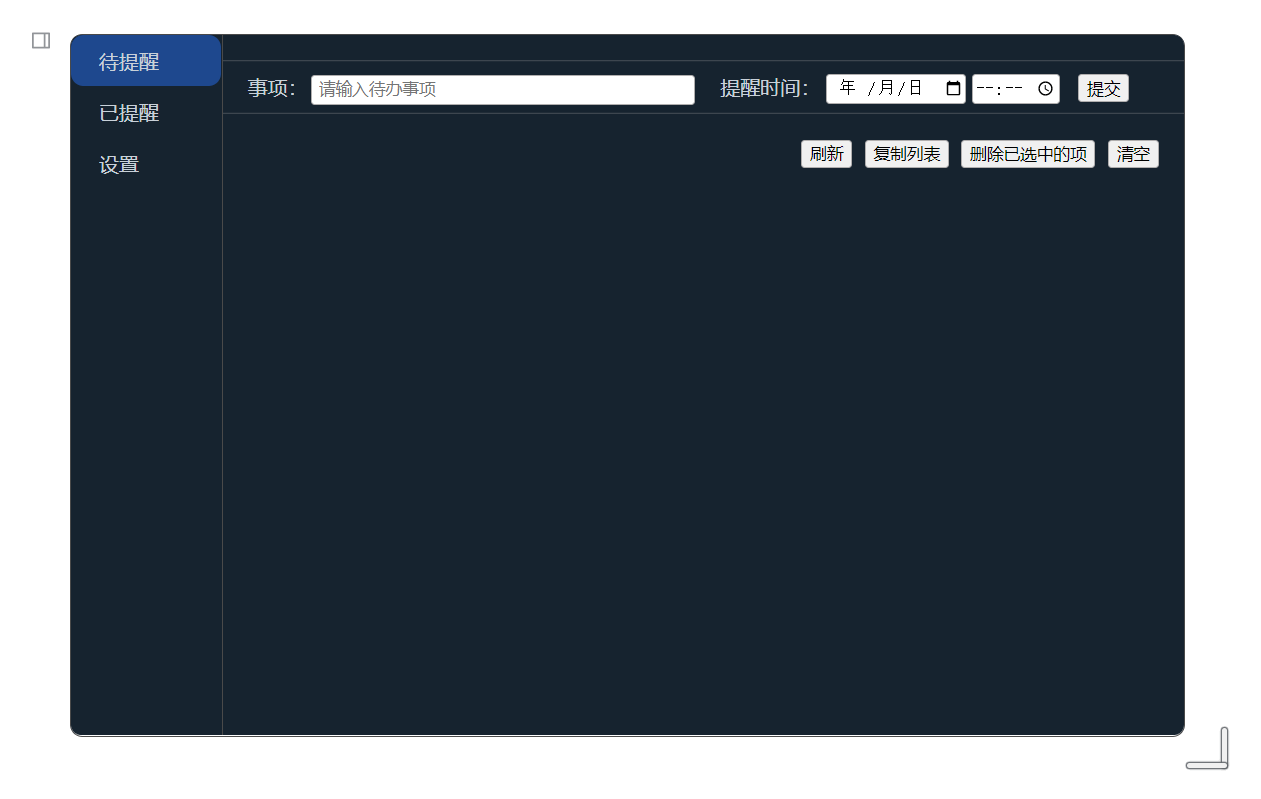The height and width of the screenshot is (799, 1261).
Task: Focus the 请输入待办事项 input field
Action: click(503, 90)
